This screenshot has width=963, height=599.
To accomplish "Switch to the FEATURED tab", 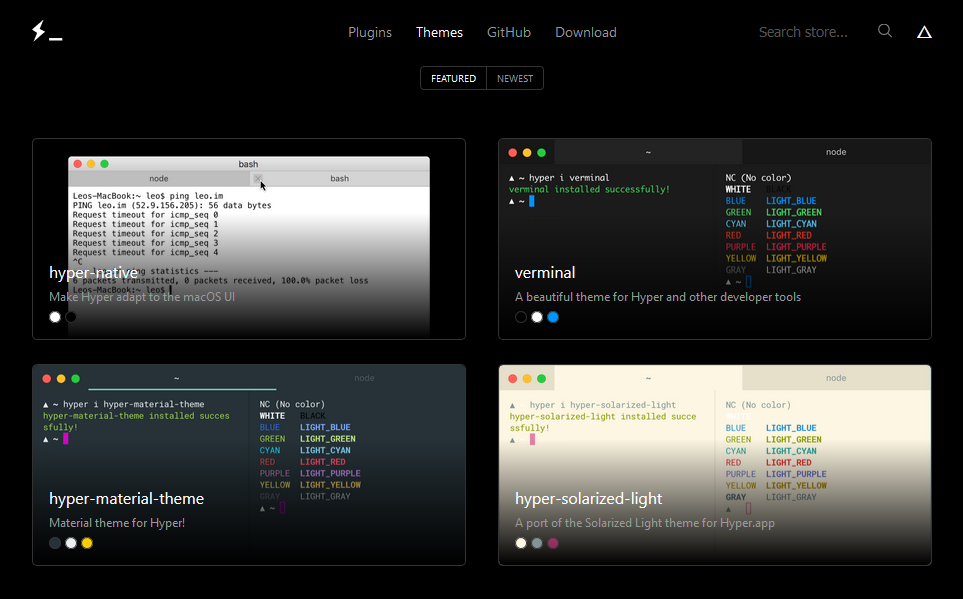I will pos(453,78).
